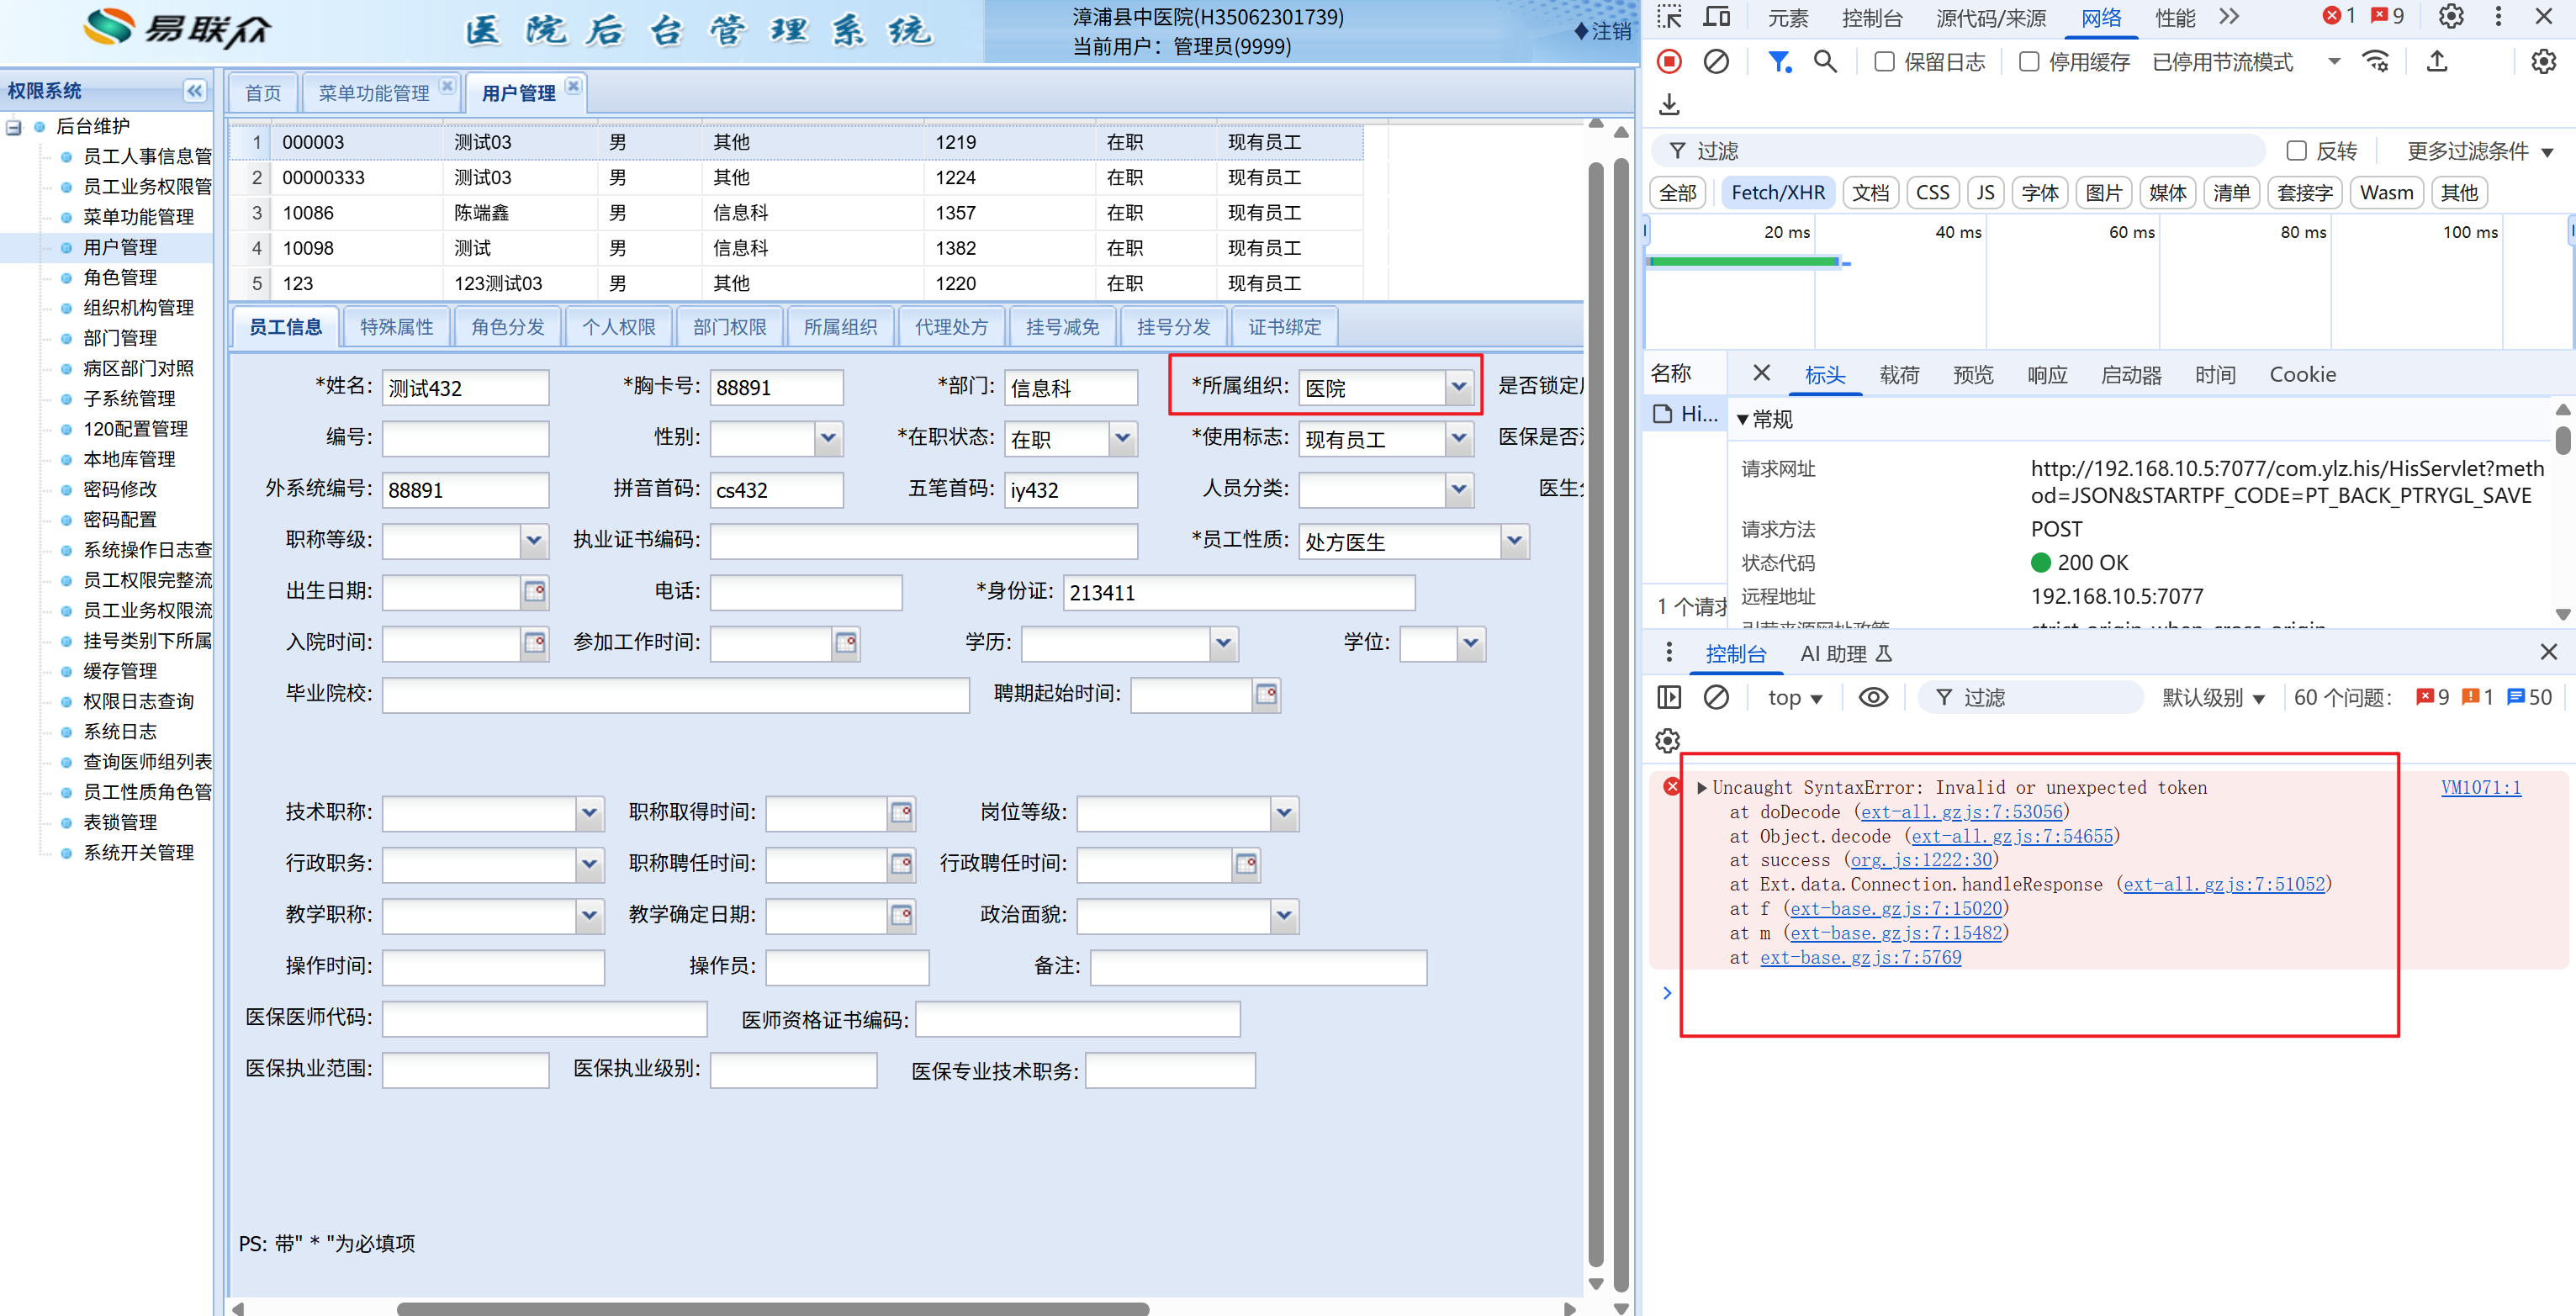Viewport: 2576px width, 1316px height.
Task: Collapse the 权限系统 sidebar panel
Action: pyautogui.click(x=194, y=91)
